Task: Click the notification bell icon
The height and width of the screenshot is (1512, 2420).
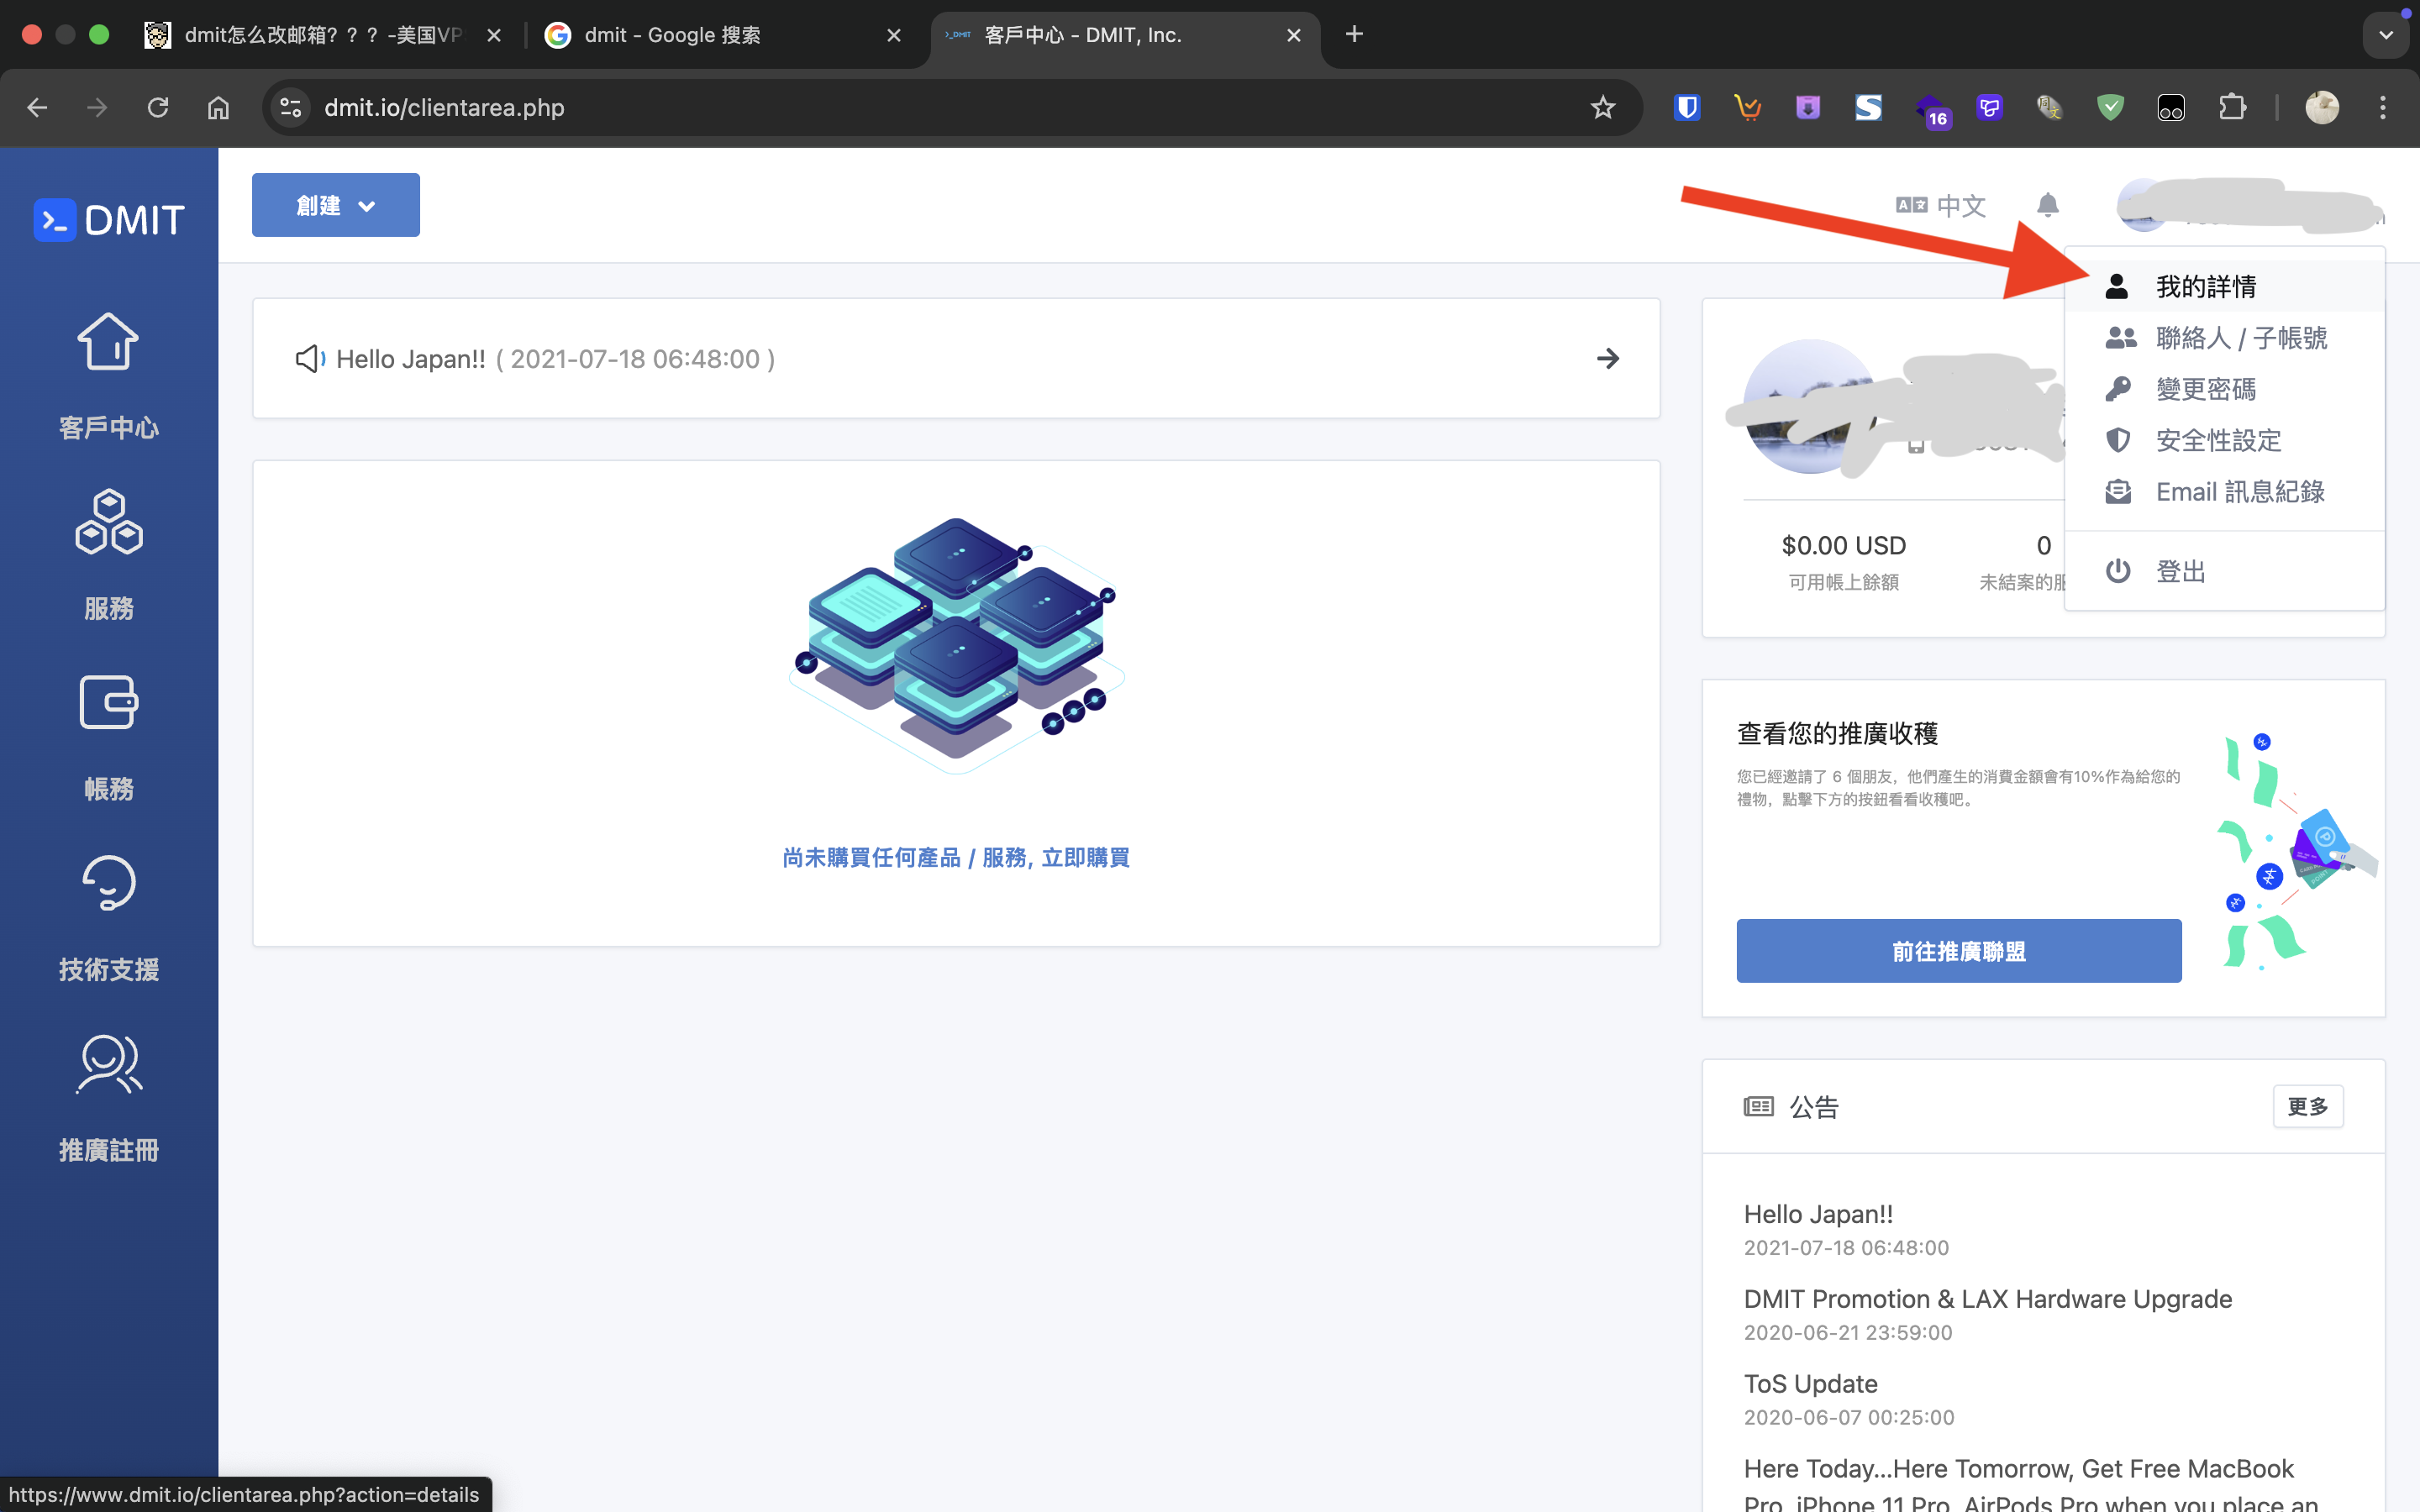Action: (2047, 205)
